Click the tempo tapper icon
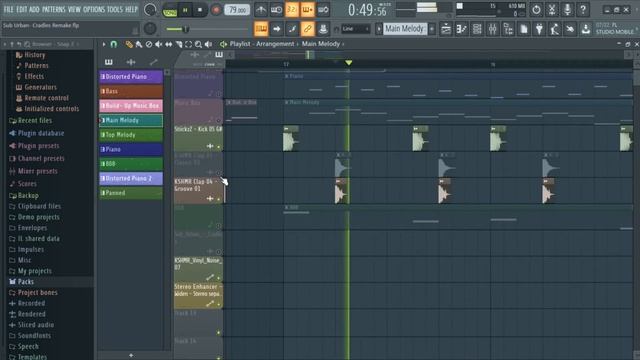Image resolution: width=640 pixels, height=360 pixels. [x=555, y=29]
